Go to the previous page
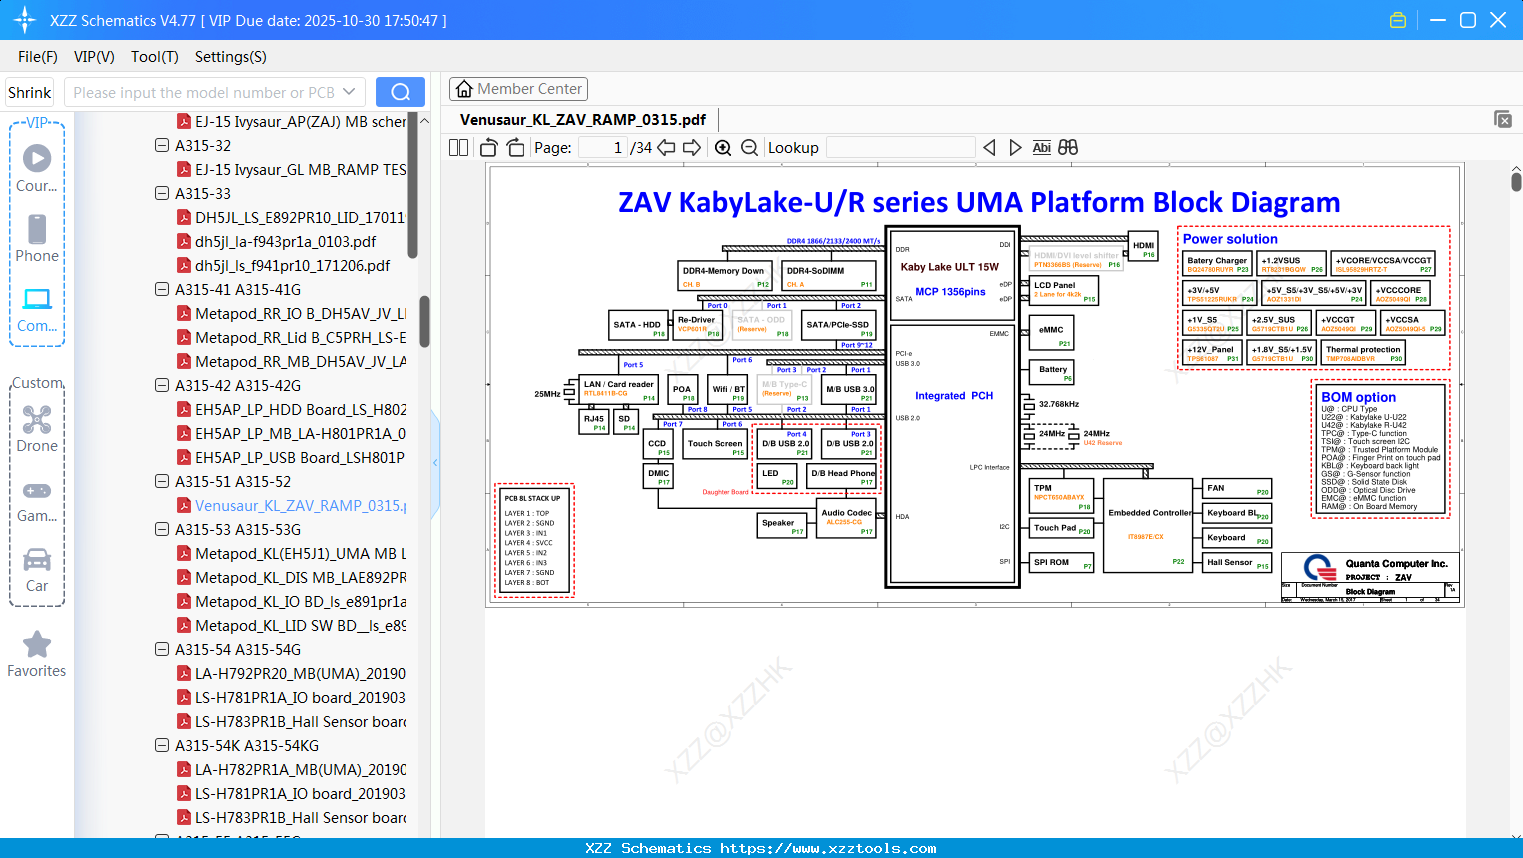Viewport: 1523px width, 858px height. (x=666, y=148)
